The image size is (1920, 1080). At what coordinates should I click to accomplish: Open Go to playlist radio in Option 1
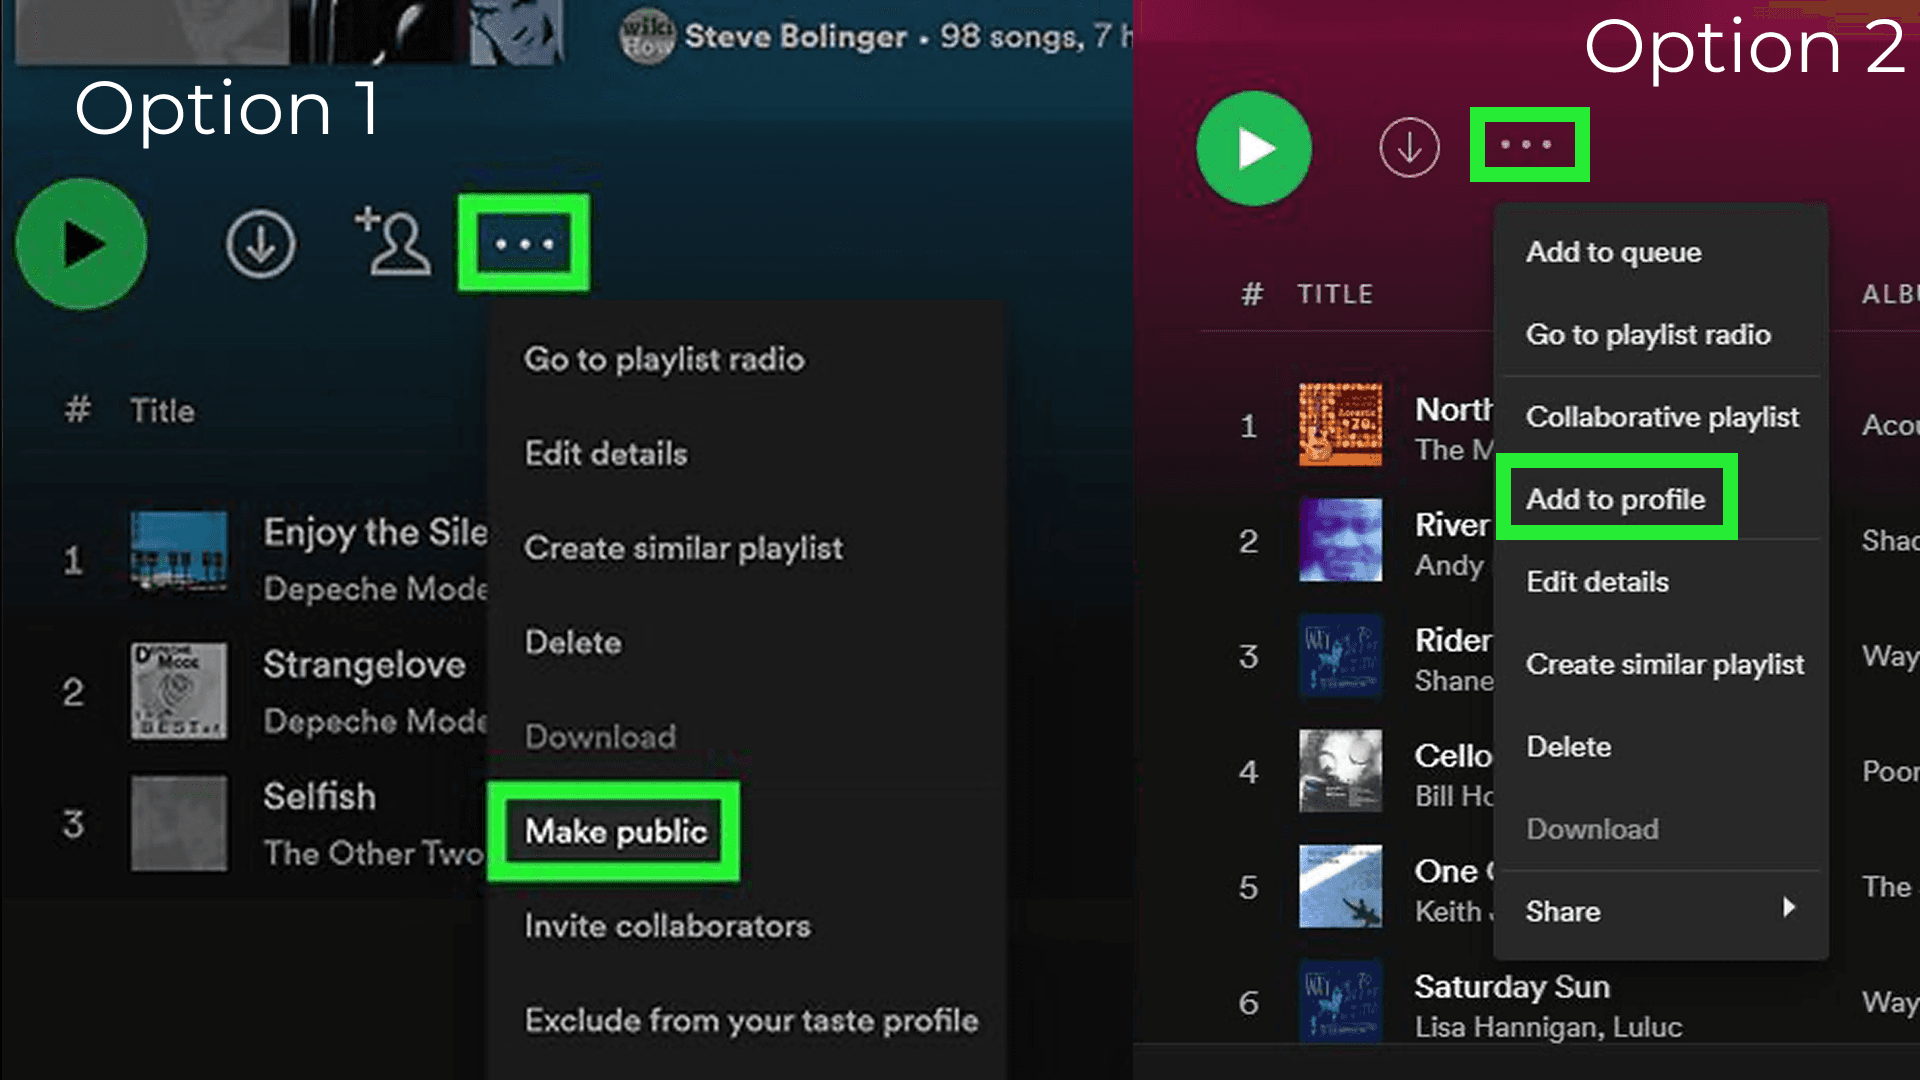pyautogui.click(x=664, y=360)
